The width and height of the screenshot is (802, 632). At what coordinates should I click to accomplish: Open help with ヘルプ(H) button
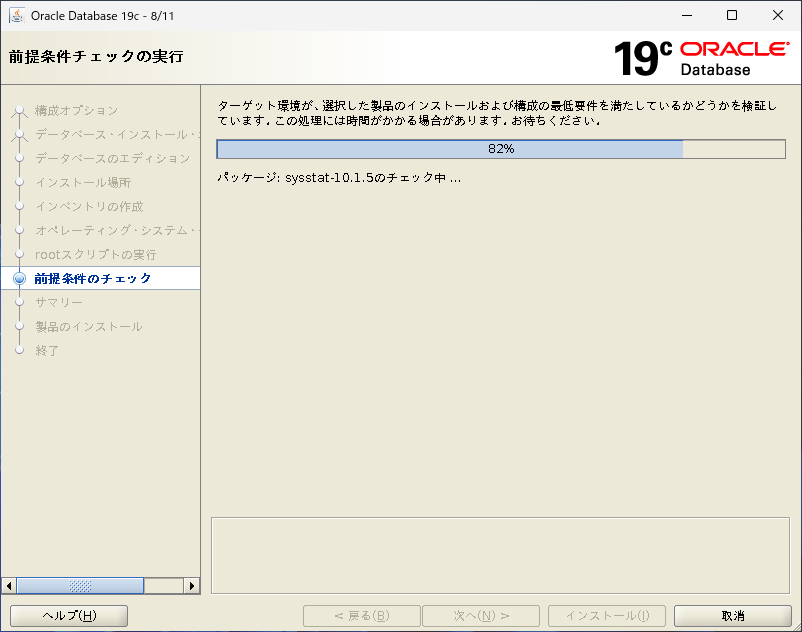tap(69, 616)
